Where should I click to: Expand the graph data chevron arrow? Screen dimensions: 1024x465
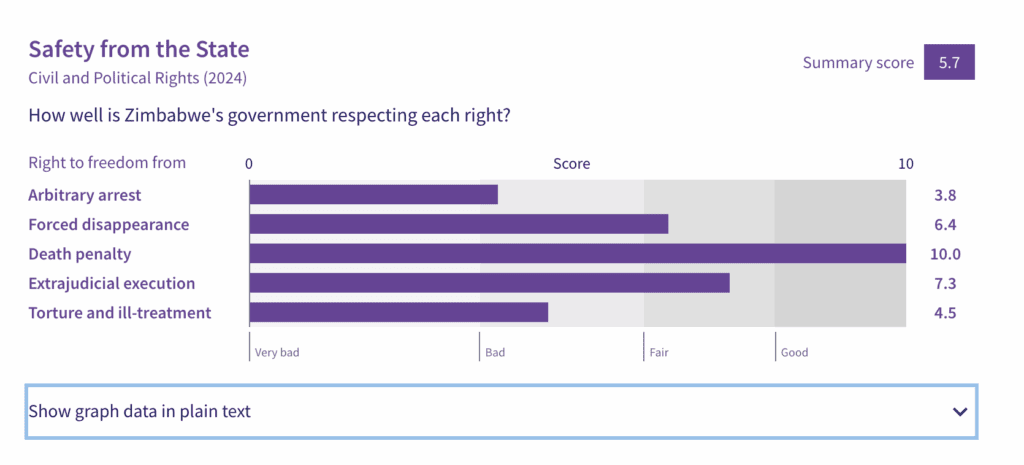(960, 412)
